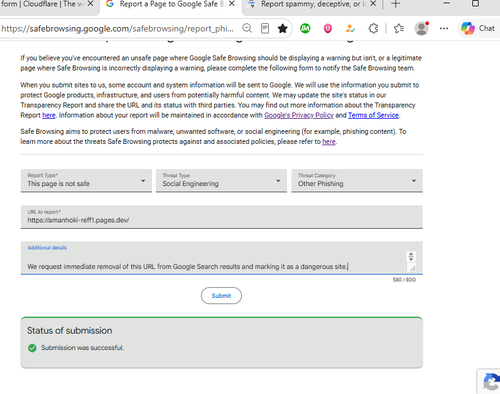Image resolution: width=500 pixels, height=394 pixels.
Task: Select the 'Status of submission' heading
Action: [70, 331]
